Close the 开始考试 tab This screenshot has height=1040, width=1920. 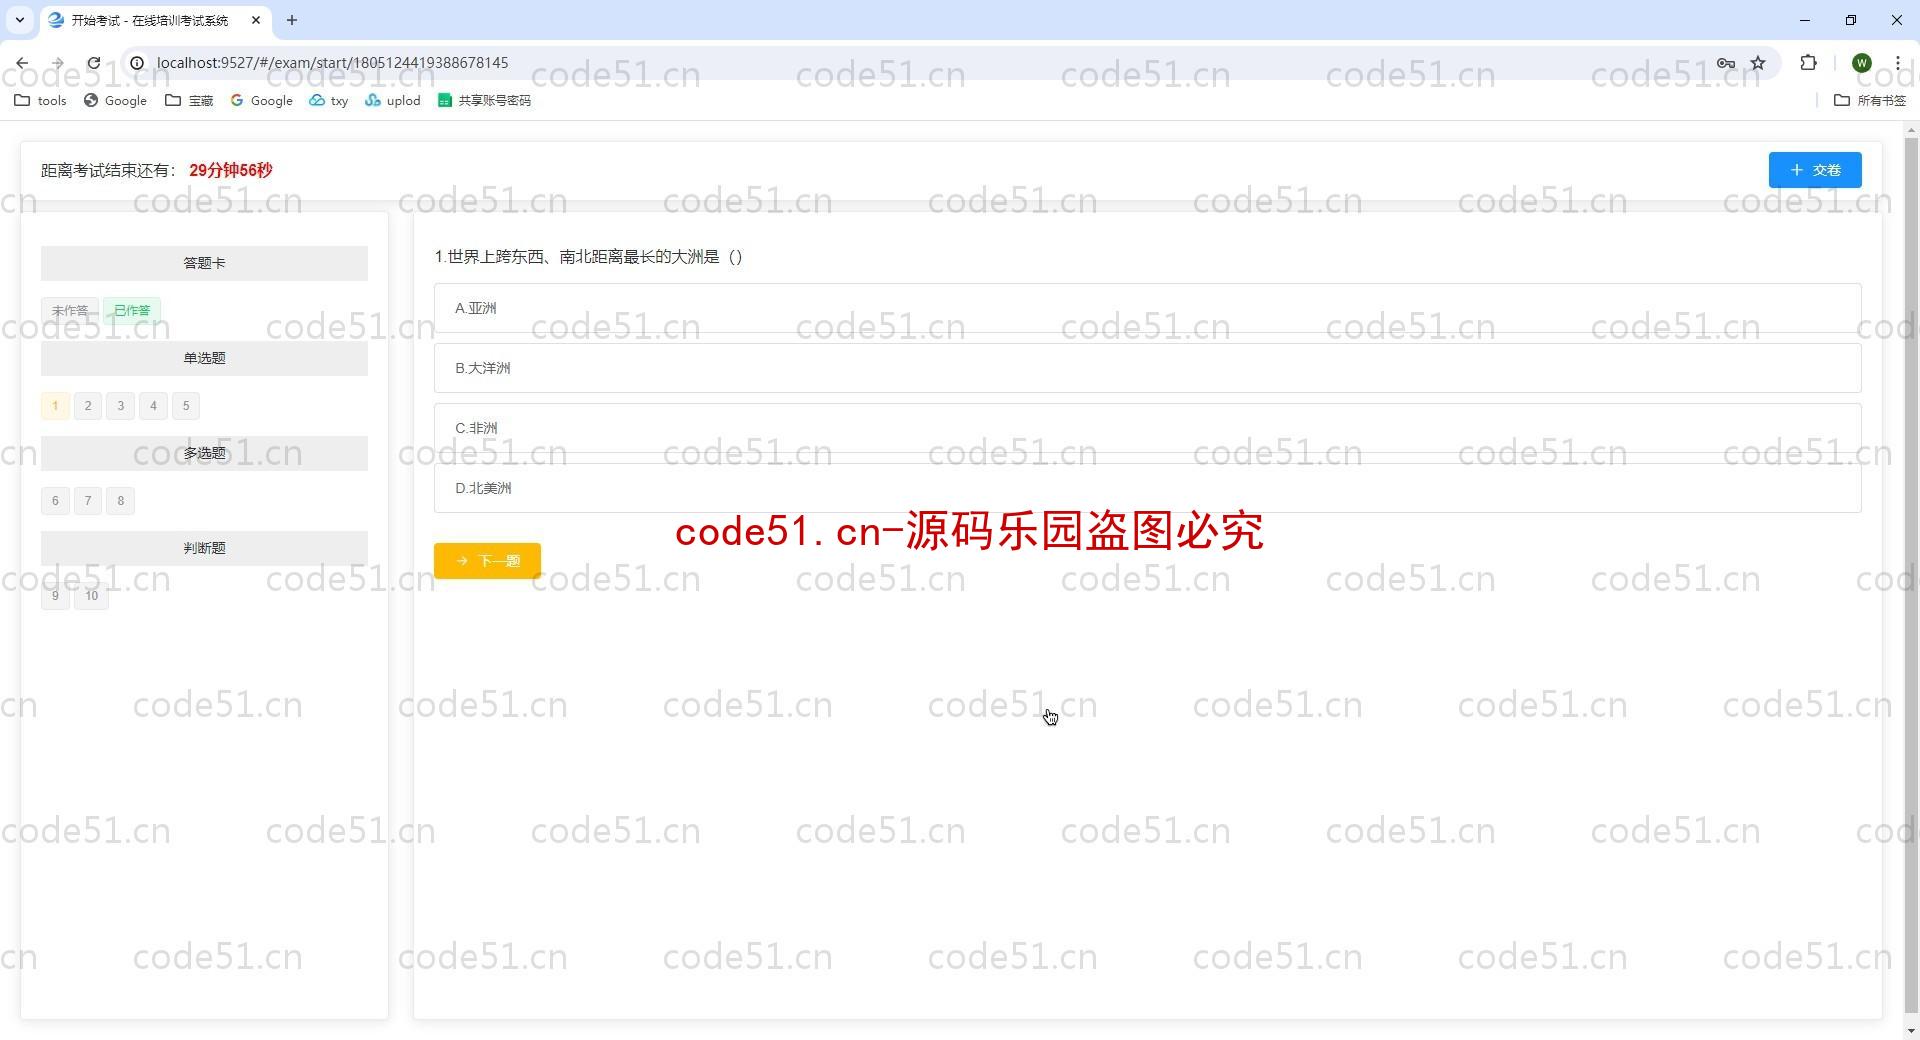[x=256, y=20]
